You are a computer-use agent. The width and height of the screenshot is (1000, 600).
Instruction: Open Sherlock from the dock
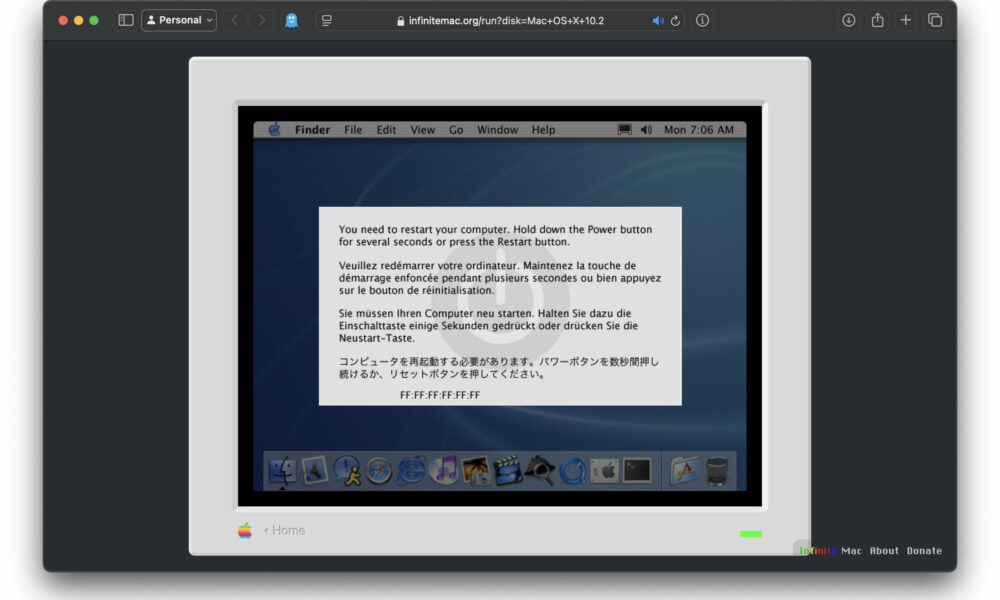click(540, 471)
